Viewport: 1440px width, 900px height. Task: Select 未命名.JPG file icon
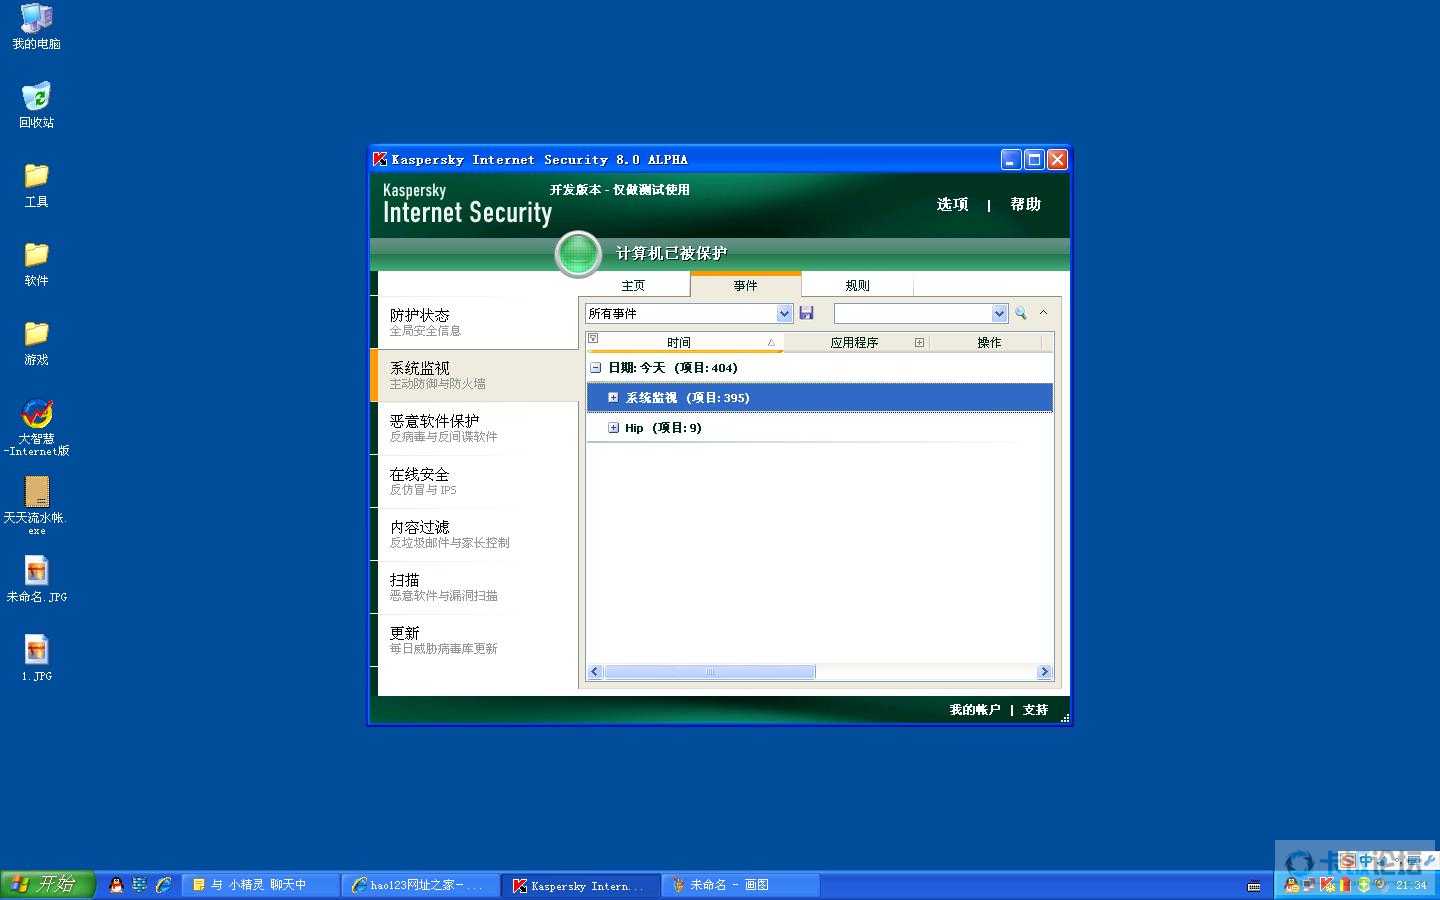36,580
